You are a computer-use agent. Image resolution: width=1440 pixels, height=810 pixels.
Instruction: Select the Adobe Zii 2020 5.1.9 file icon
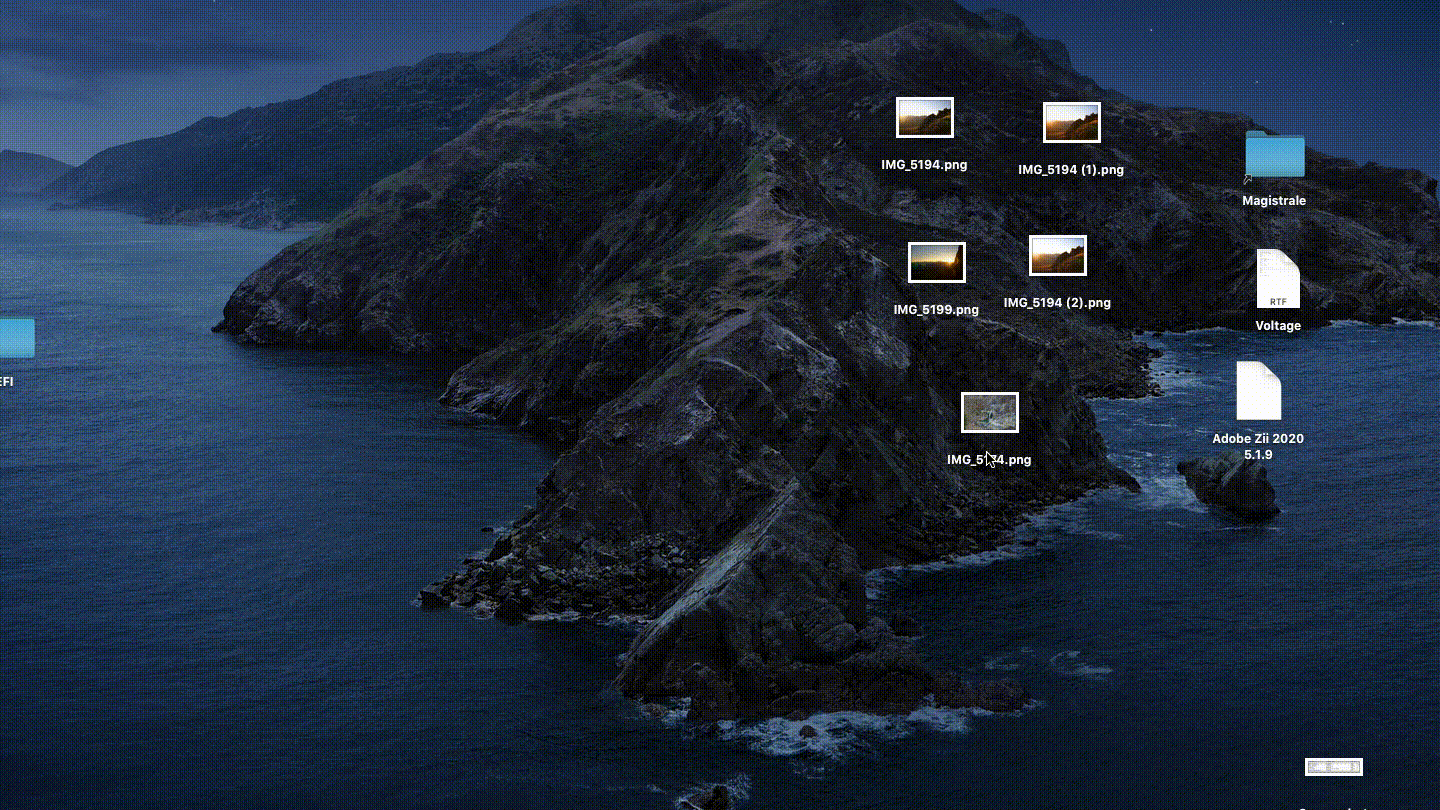point(1259,391)
